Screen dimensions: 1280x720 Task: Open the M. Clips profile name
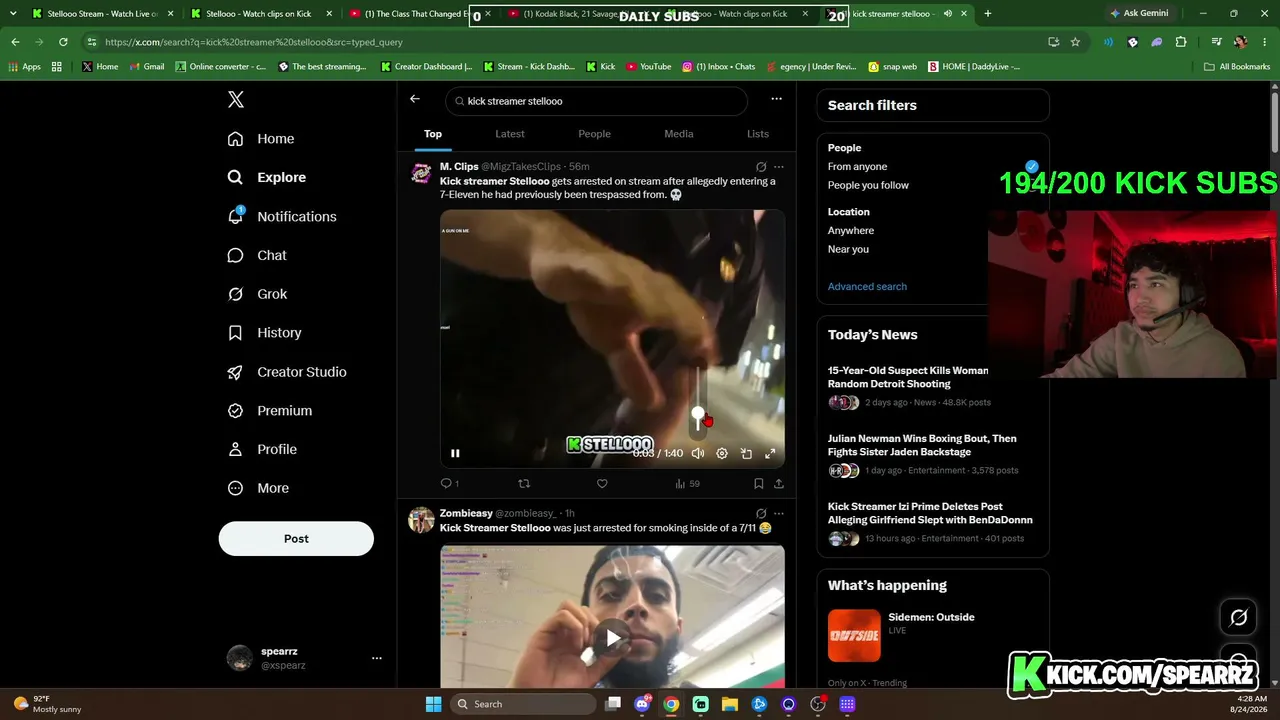[x=459, y=167]
